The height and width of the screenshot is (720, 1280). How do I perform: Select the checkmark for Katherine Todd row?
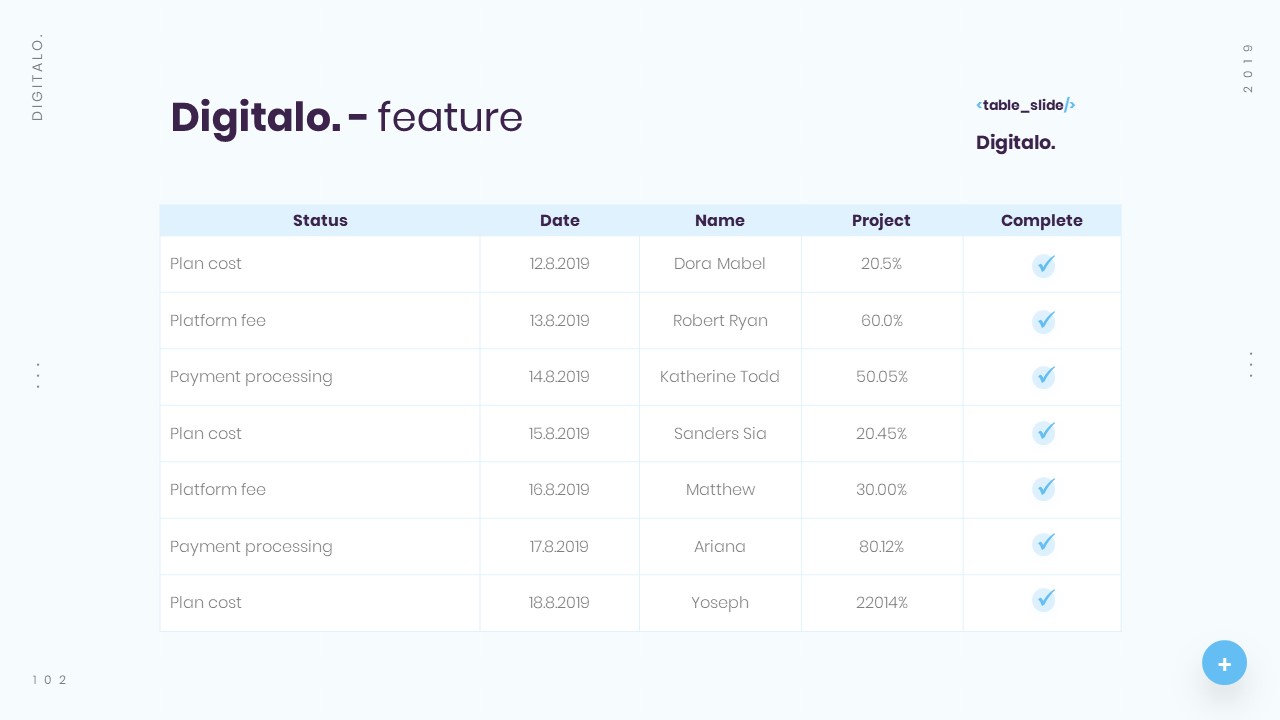(1043, 377)
